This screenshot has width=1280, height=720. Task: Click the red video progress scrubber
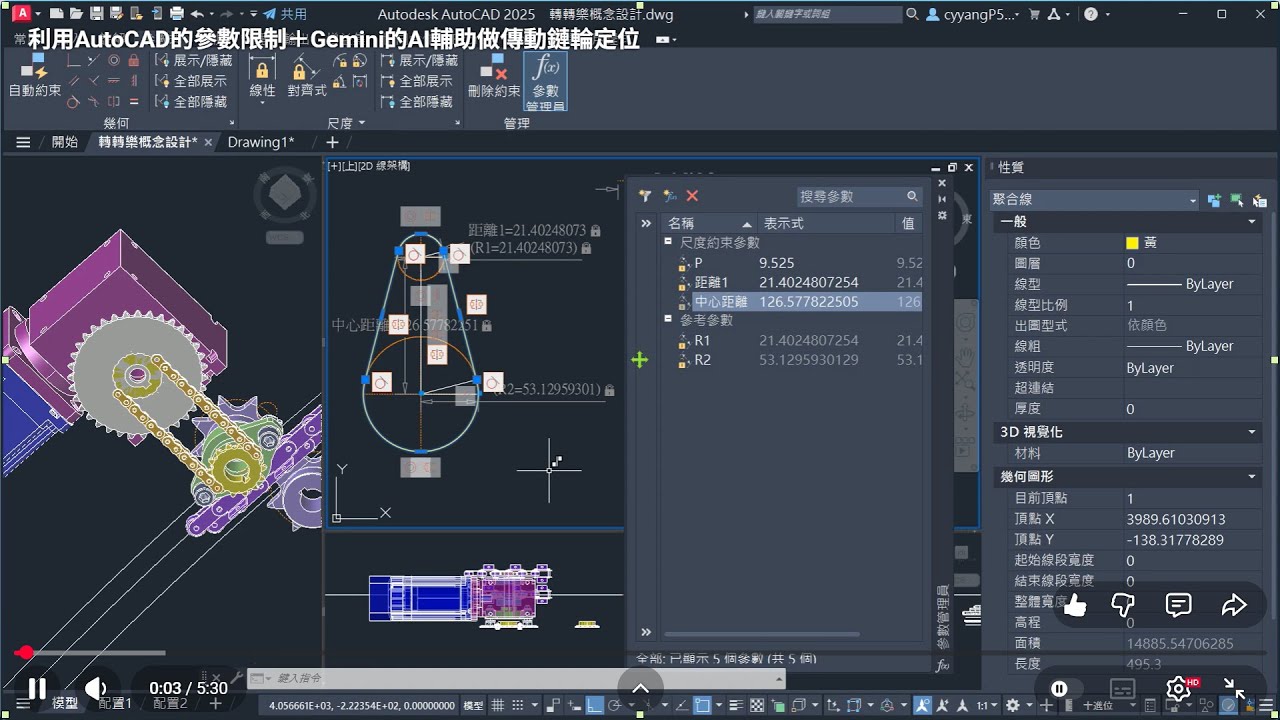24,652
